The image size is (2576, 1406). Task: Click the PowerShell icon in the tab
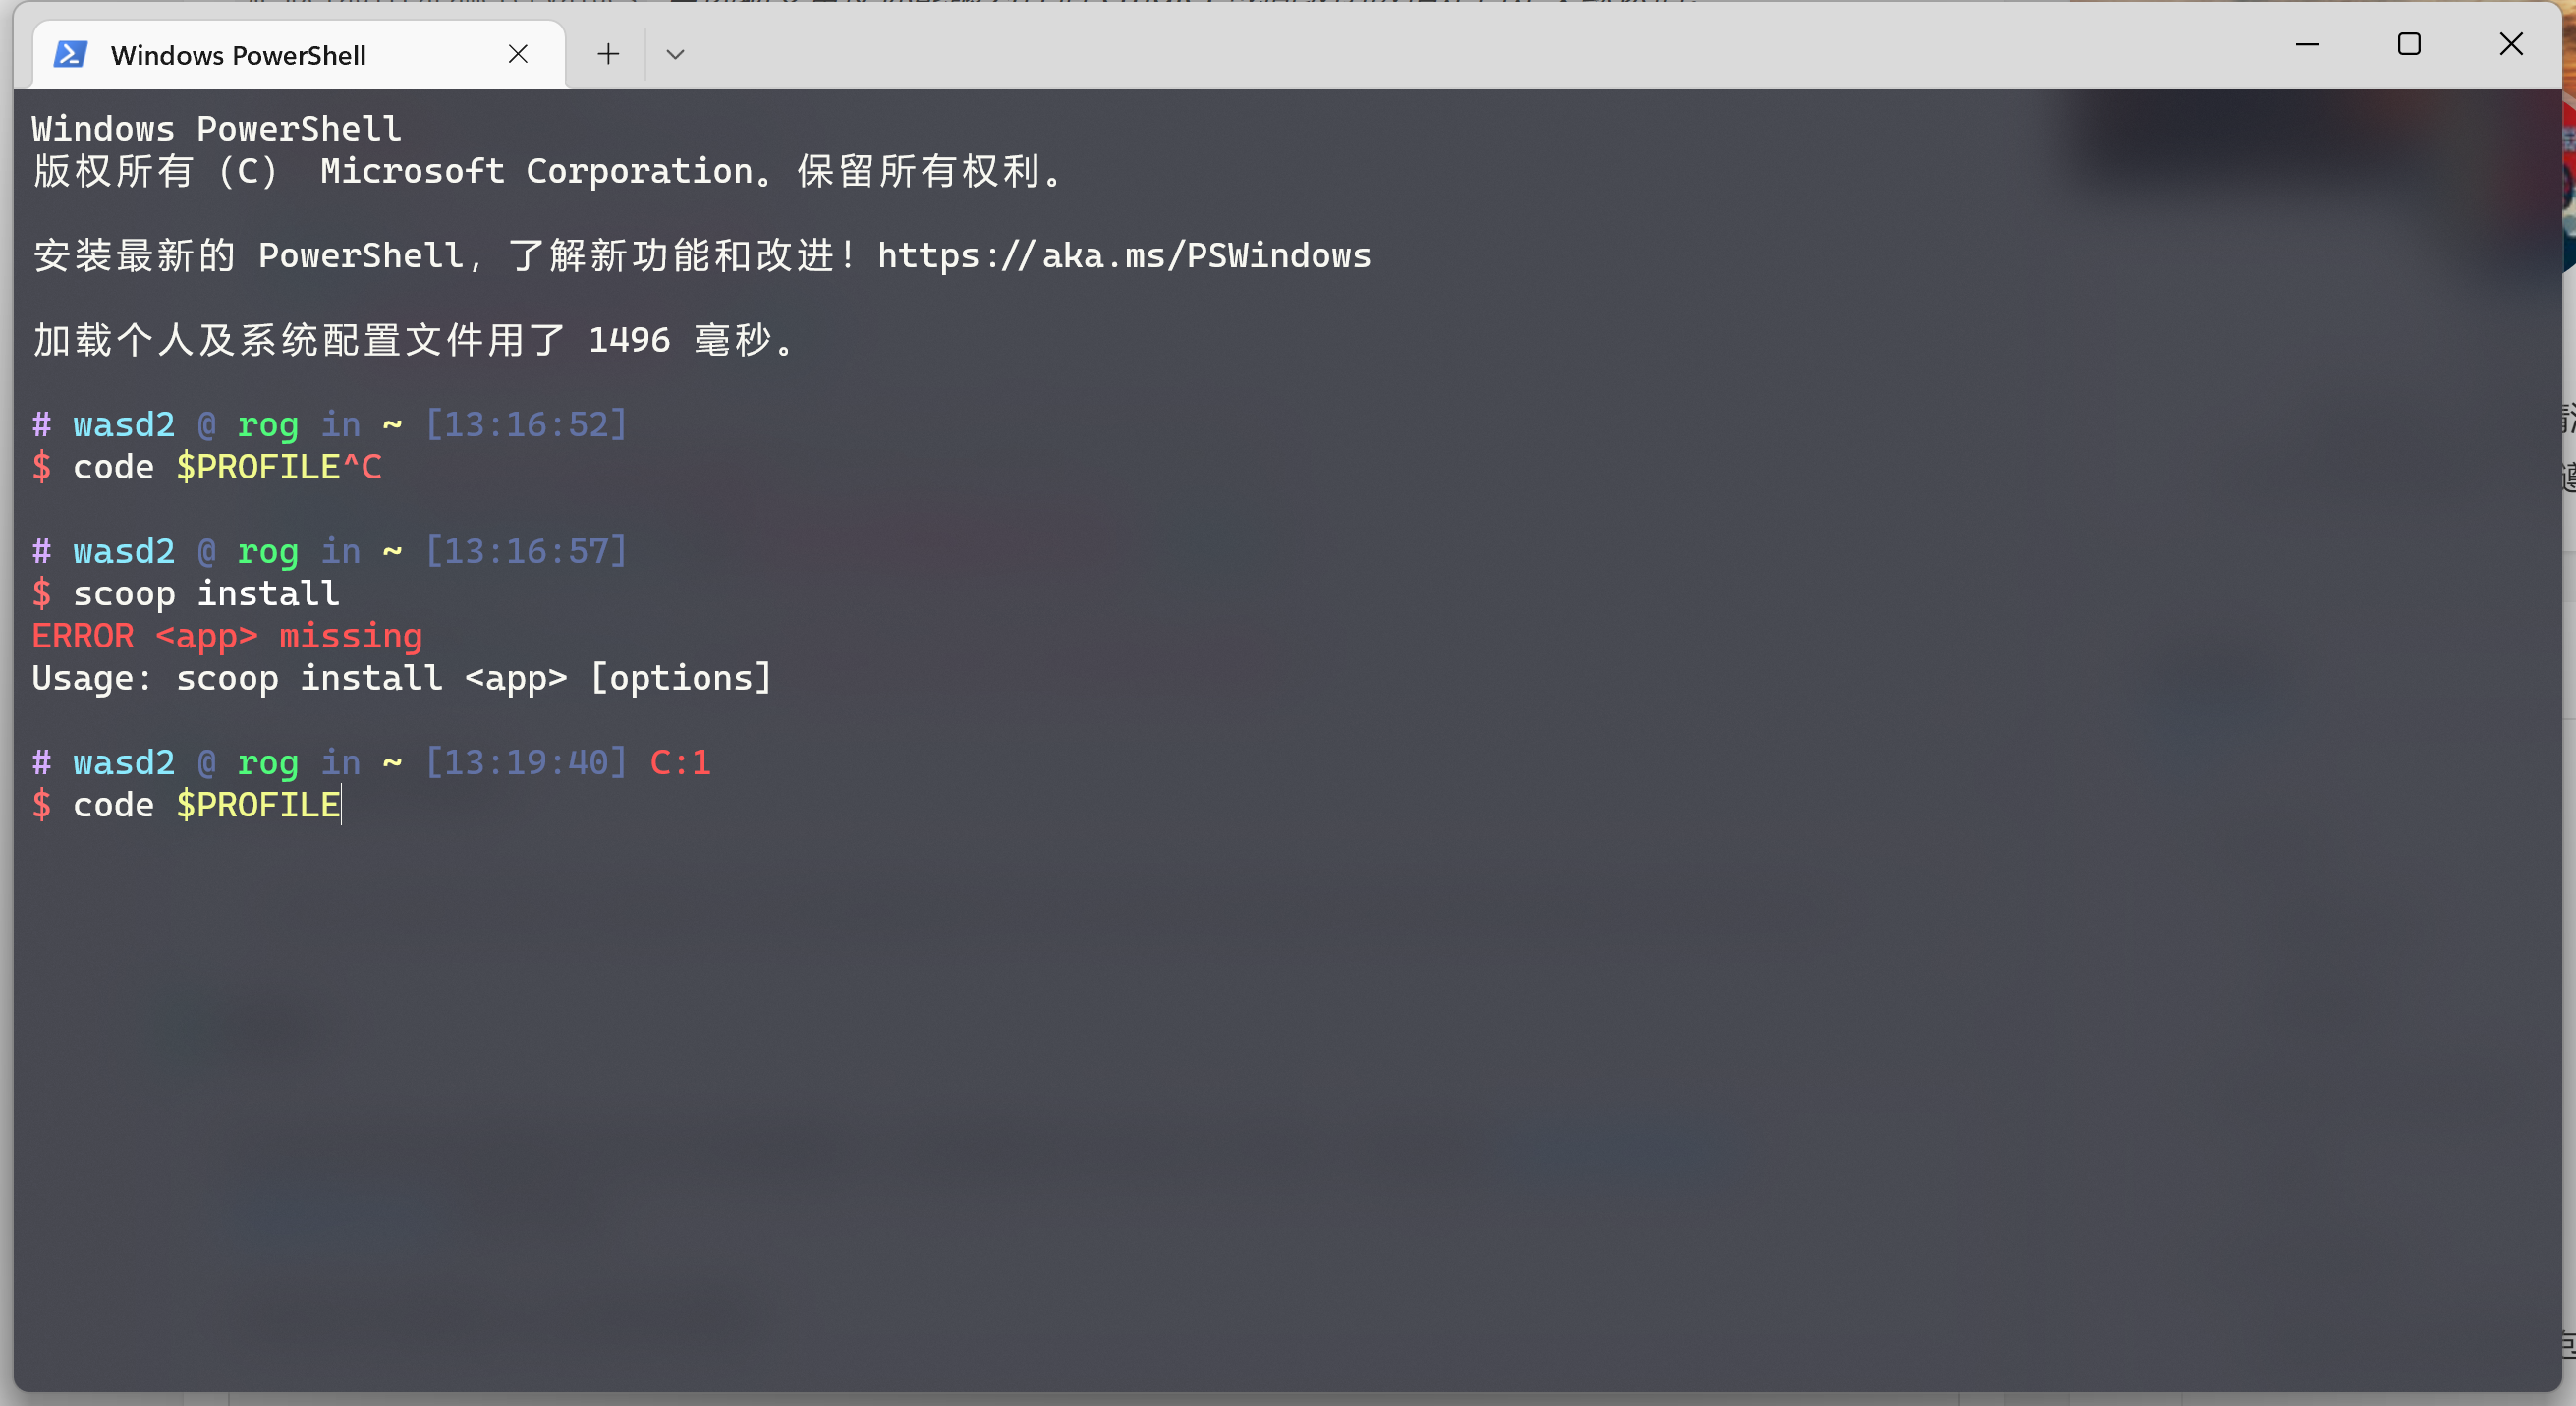[70, 54]
